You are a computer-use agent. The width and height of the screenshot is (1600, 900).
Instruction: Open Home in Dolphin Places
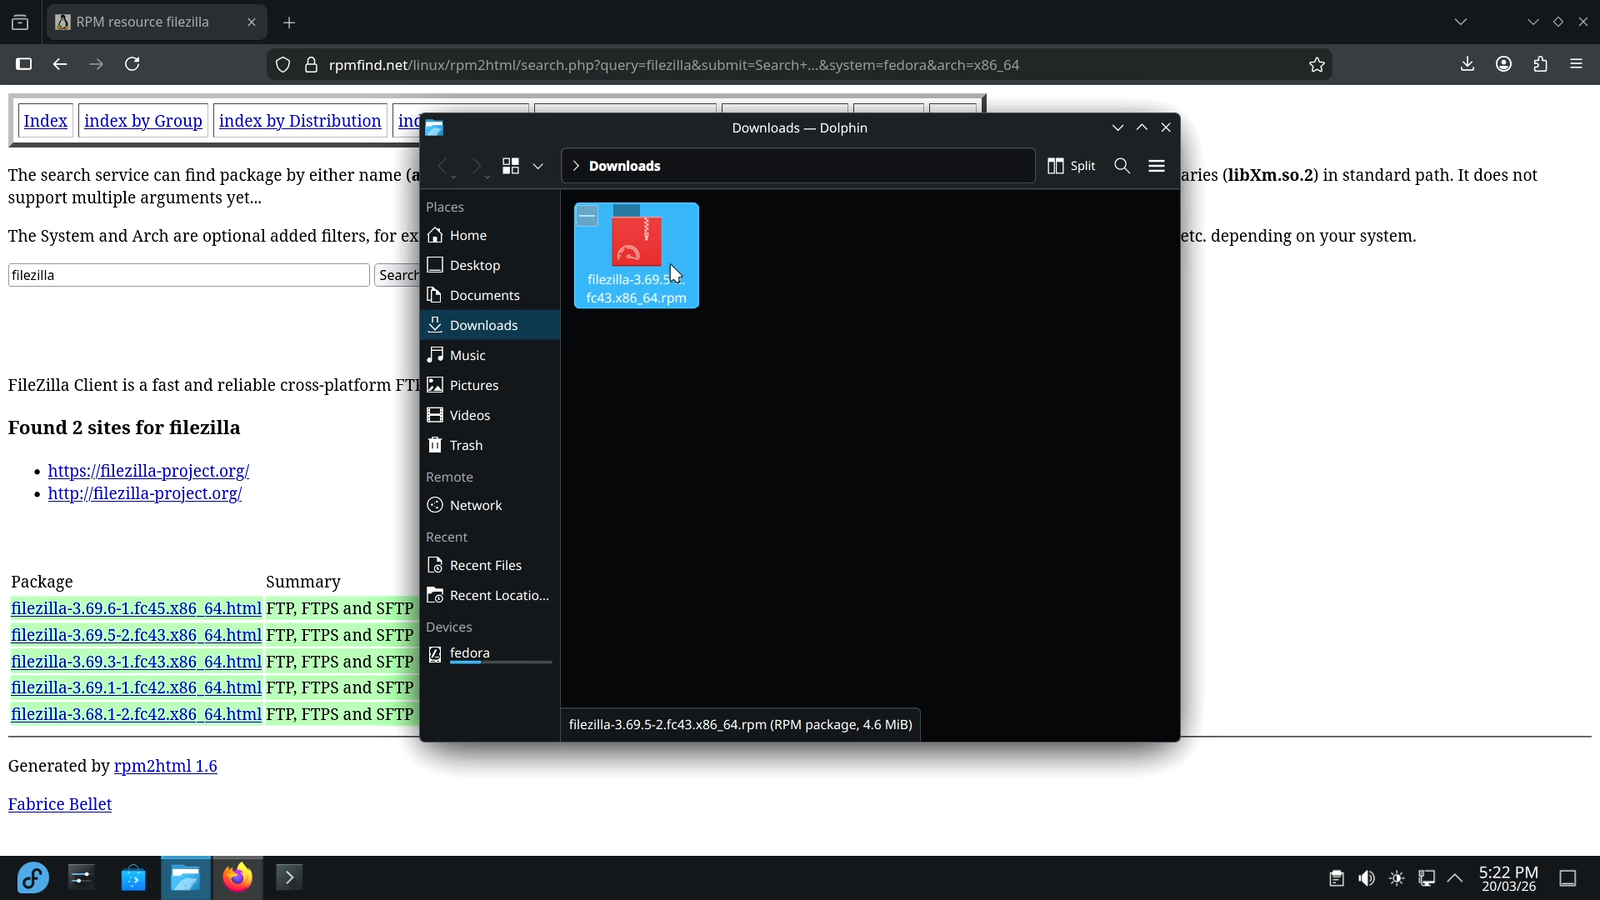point(490,235)
